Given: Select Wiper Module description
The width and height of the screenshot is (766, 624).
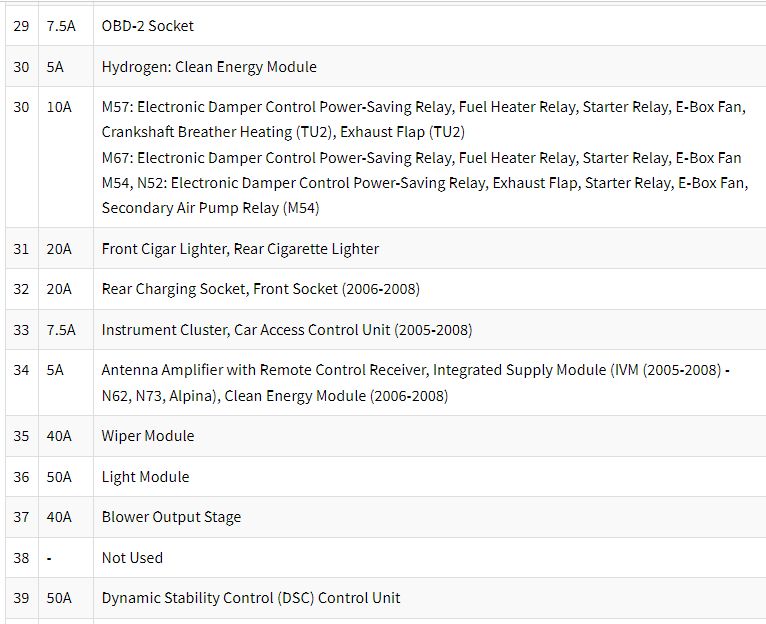Looking at the screenshot, I should (x=148, y=435).
